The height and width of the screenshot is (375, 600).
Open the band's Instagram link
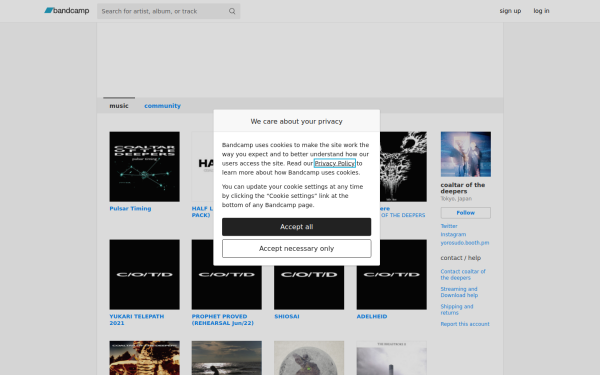(x=453, y=234)
